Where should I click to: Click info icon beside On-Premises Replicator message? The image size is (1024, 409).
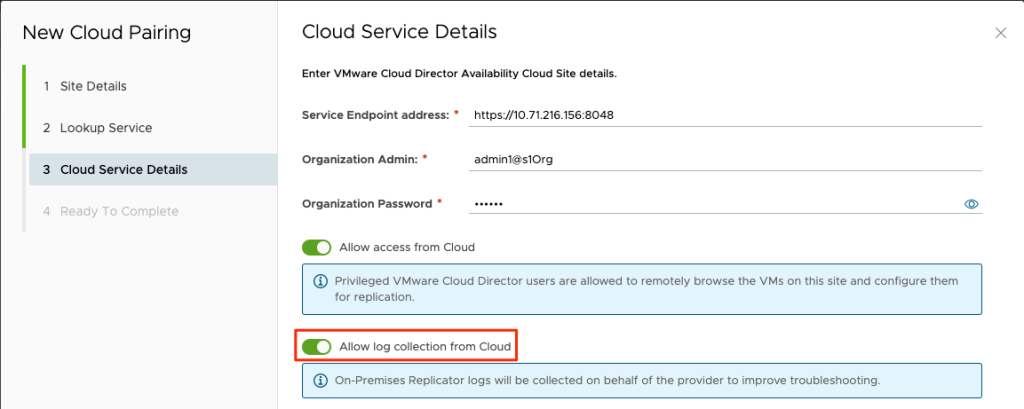pyautogui.click(x=321, y=381)
